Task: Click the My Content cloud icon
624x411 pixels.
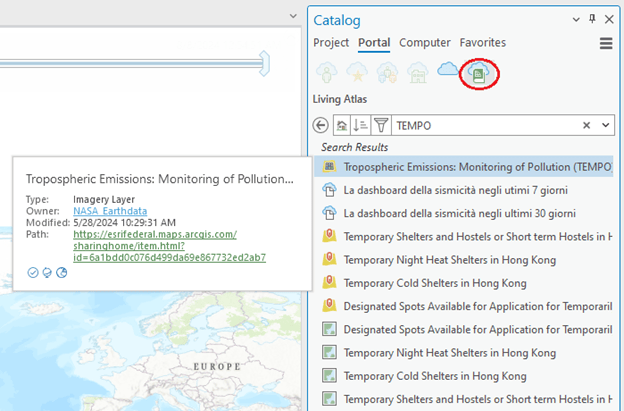Action: click(327, 73)
